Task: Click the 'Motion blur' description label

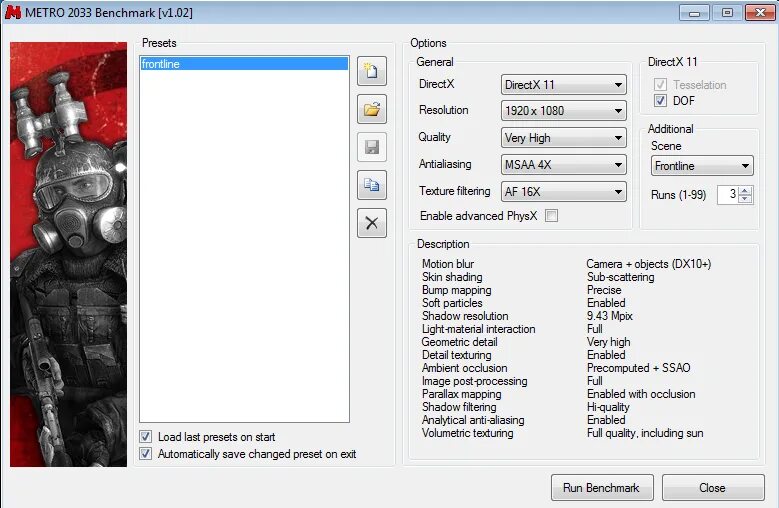Action: coord(448,264)
